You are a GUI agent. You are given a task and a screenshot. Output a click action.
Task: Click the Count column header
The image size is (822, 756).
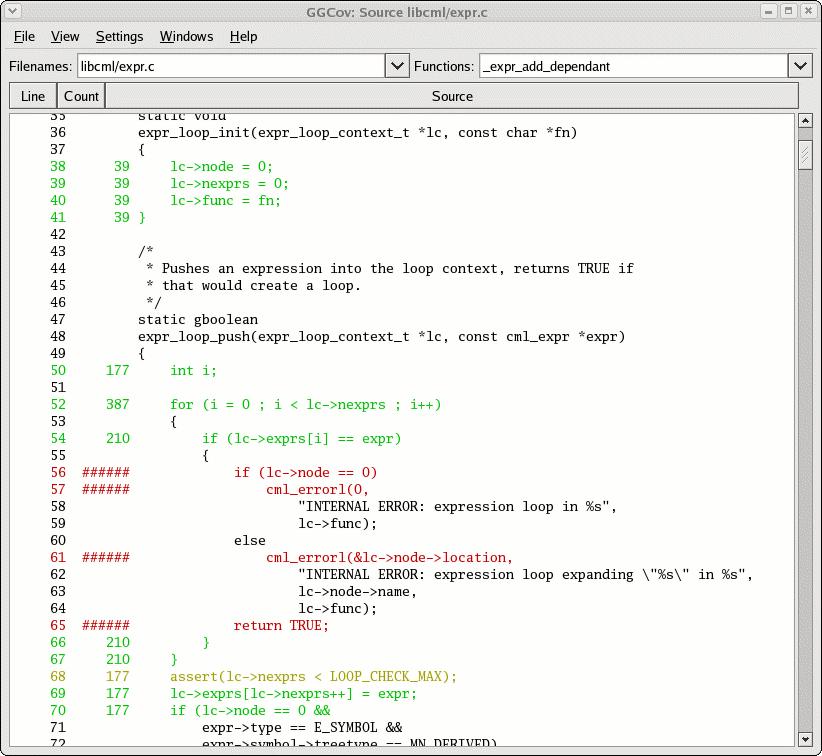[81, 96]
